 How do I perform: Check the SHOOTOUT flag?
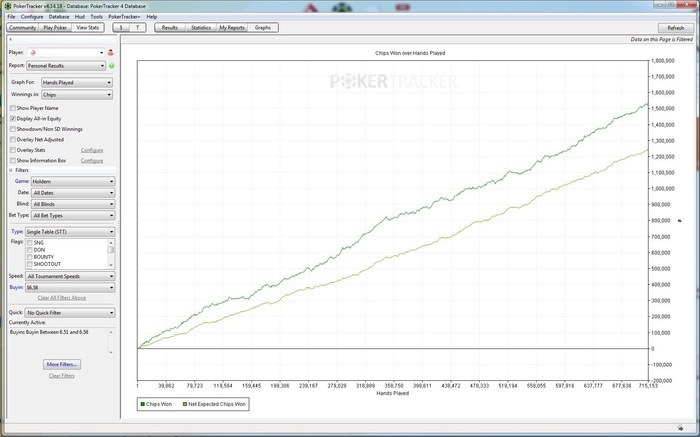click(30, 264)
